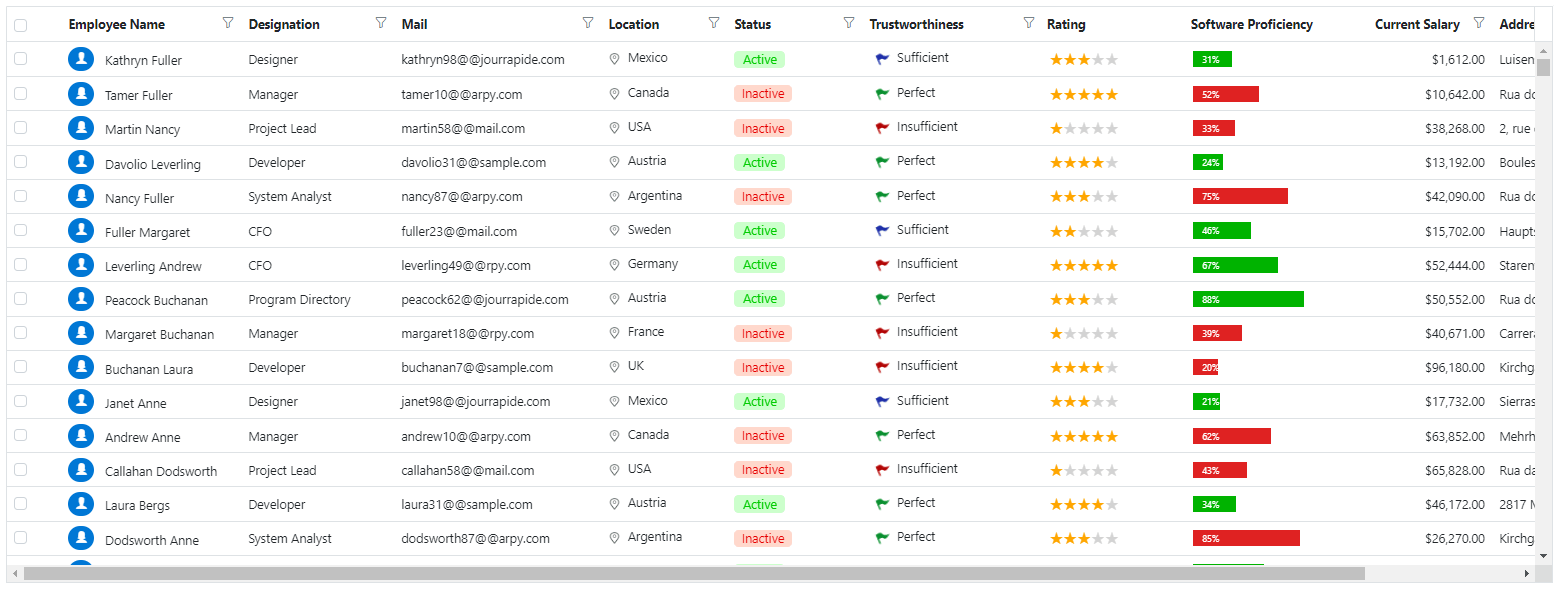Screen dimensions: 1563x589
Task: Open the Location column filter icon
Action: pyautogui.click(x=713, y=23)
